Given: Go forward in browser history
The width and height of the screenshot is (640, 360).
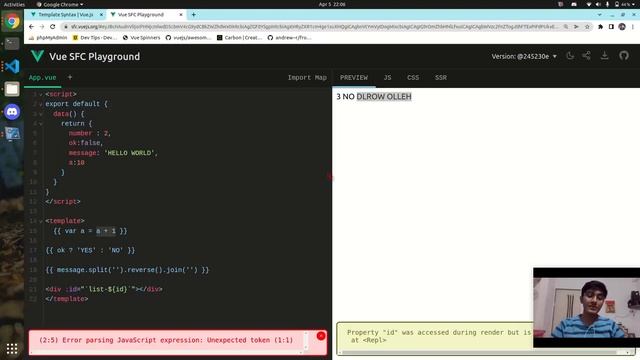Looking at the screenshot, I should click(42, 27).
